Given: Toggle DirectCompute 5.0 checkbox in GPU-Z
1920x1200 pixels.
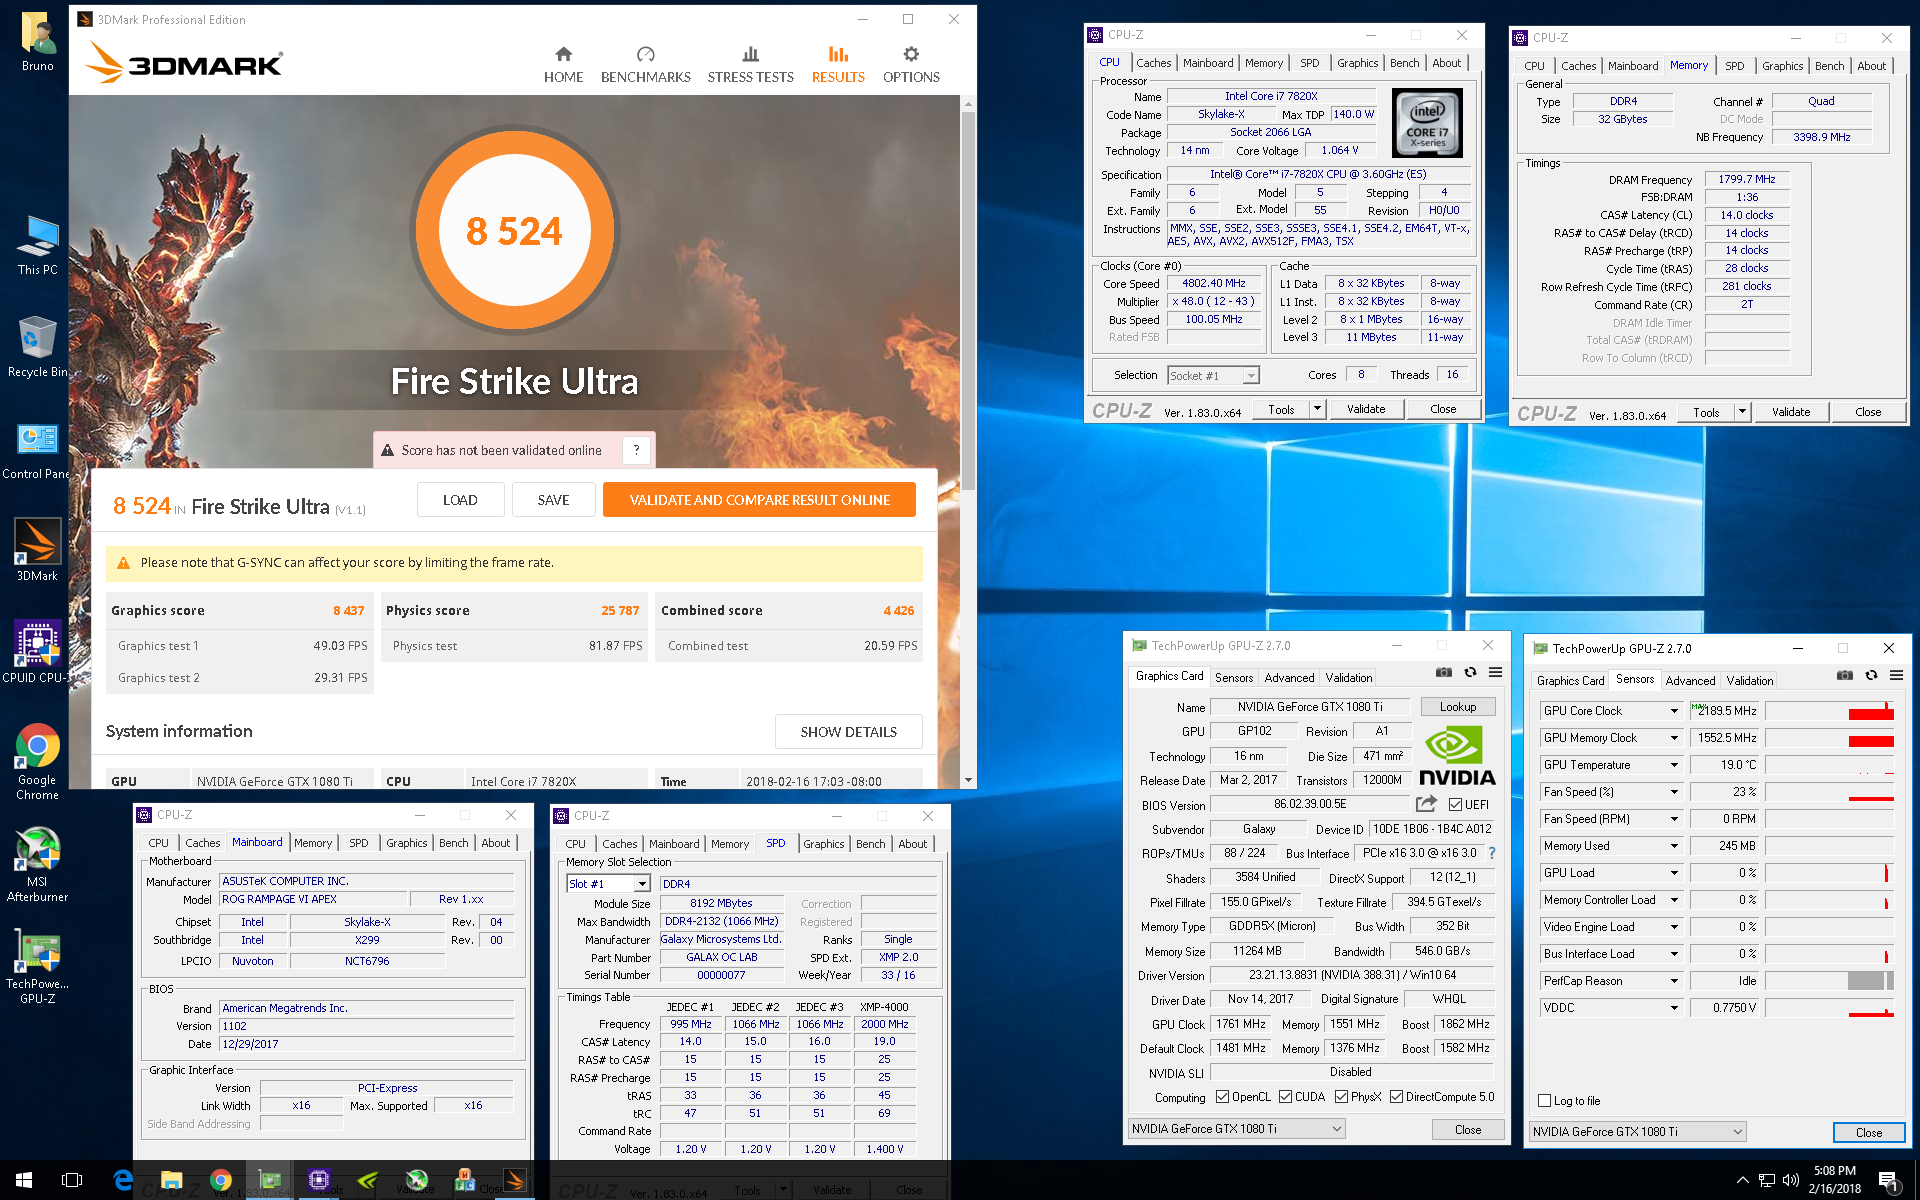Looking at the screenshot, I should tap(1396, 1097).
